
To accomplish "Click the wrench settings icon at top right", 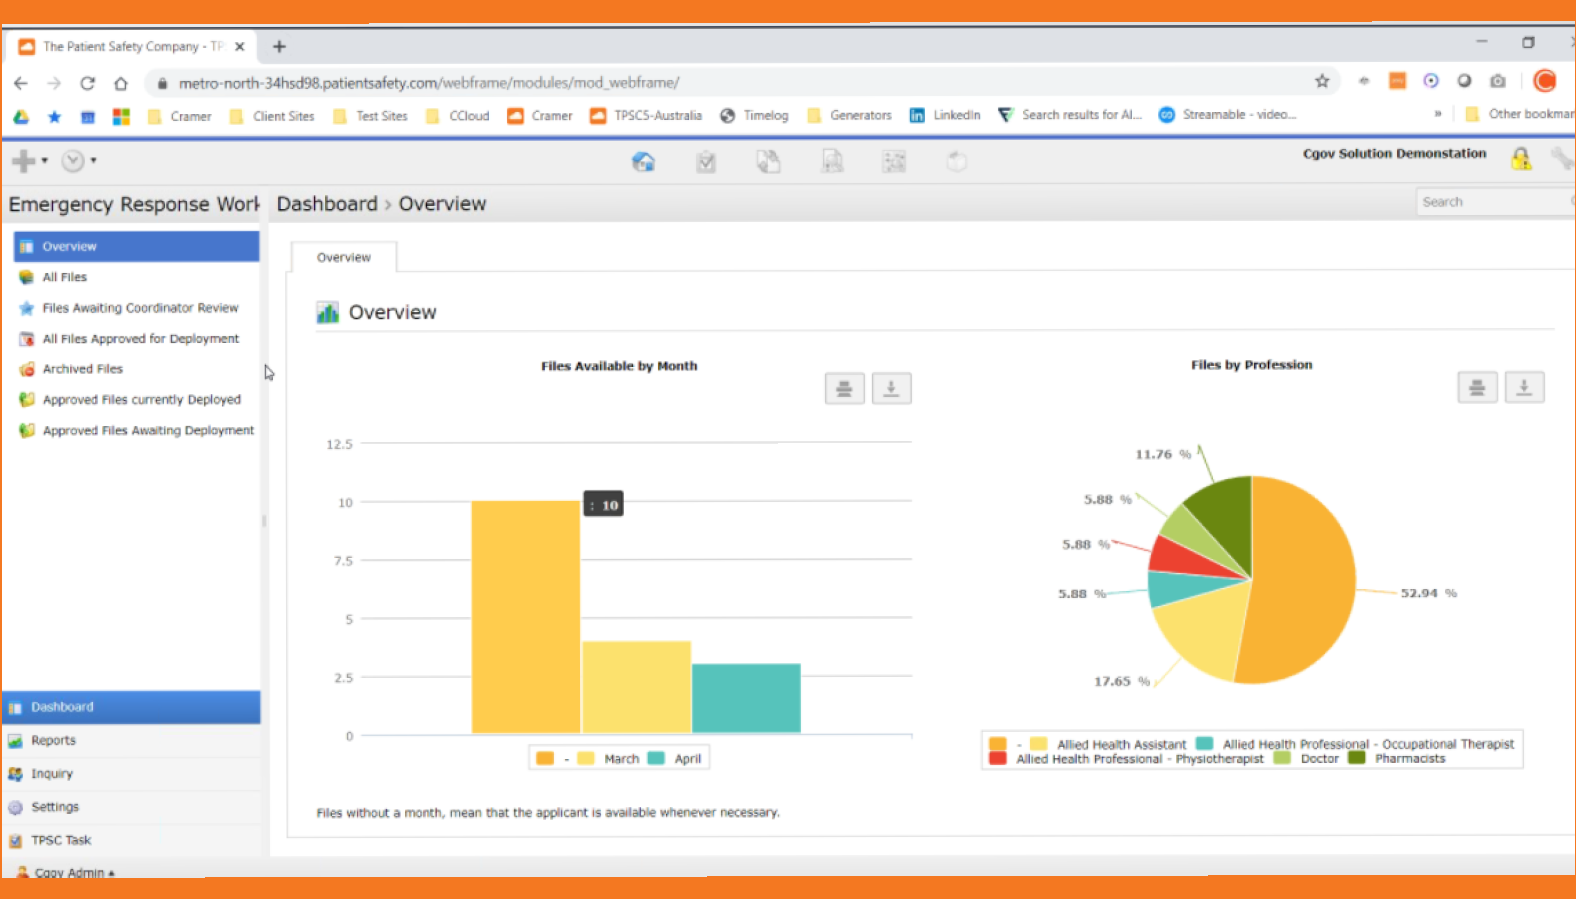I will (x=1562, y=158).
